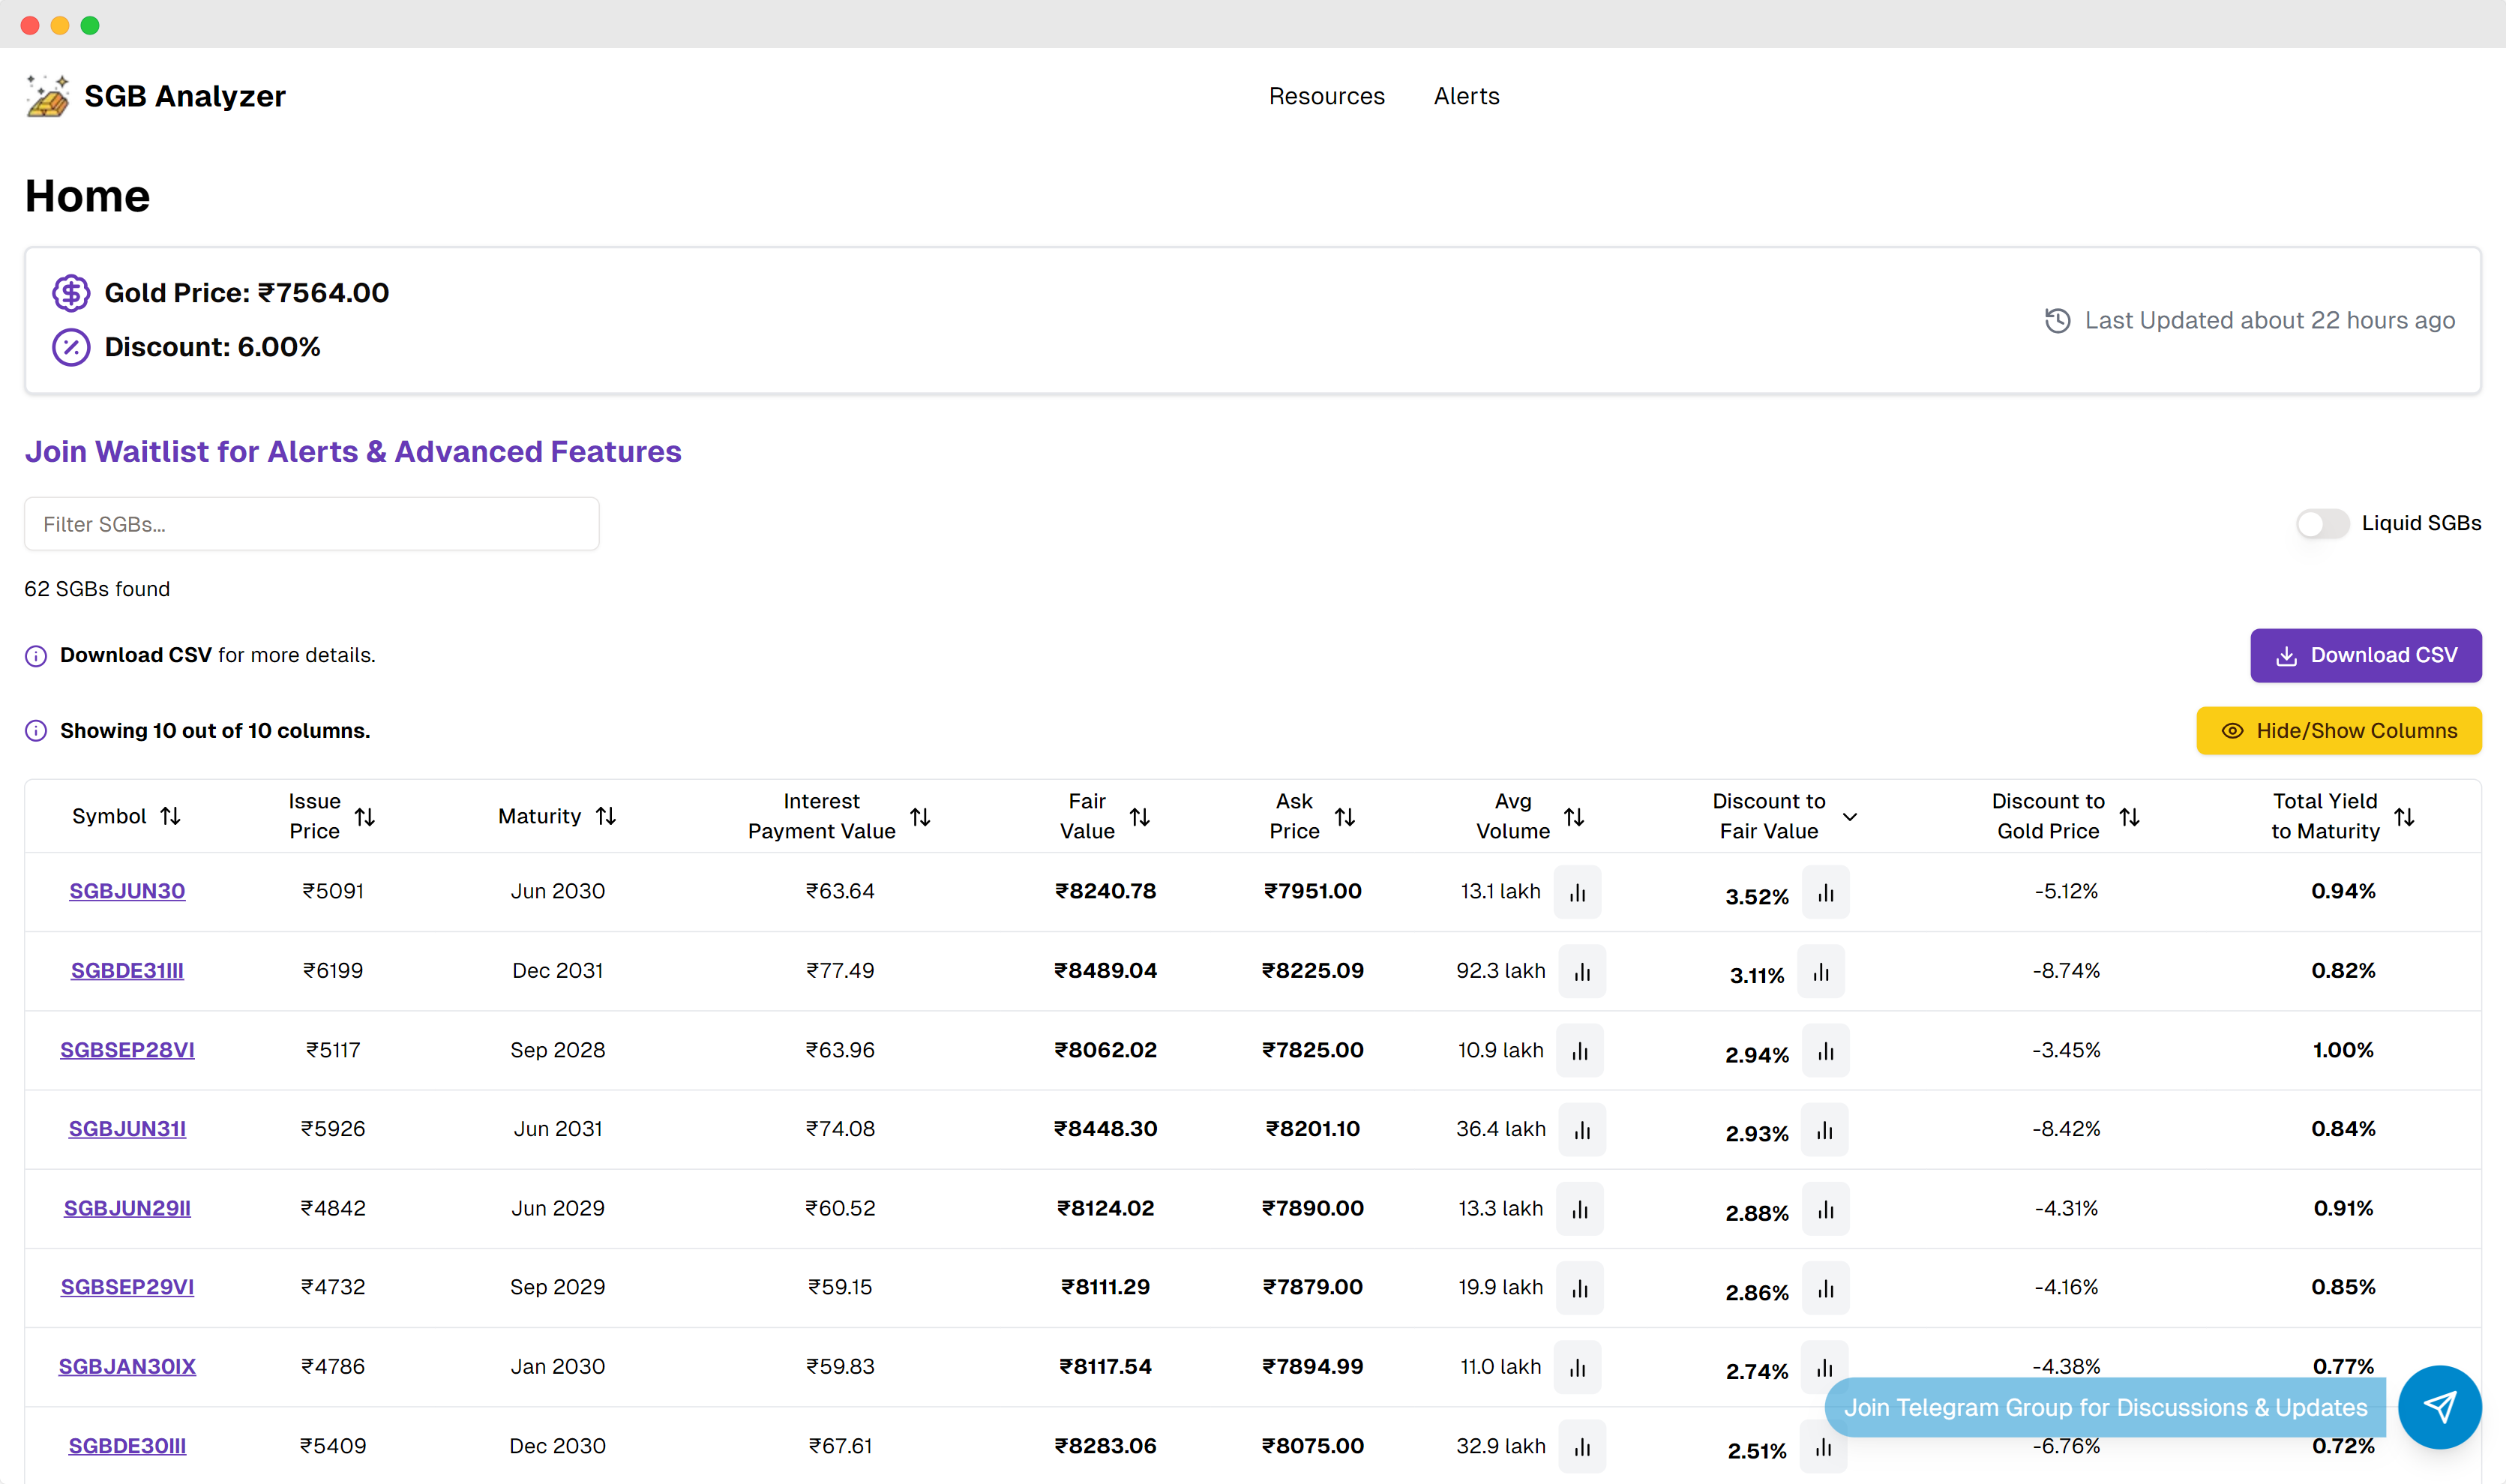
Task: Click the gold price dollar icon
Action: click(x=71, y=293)
